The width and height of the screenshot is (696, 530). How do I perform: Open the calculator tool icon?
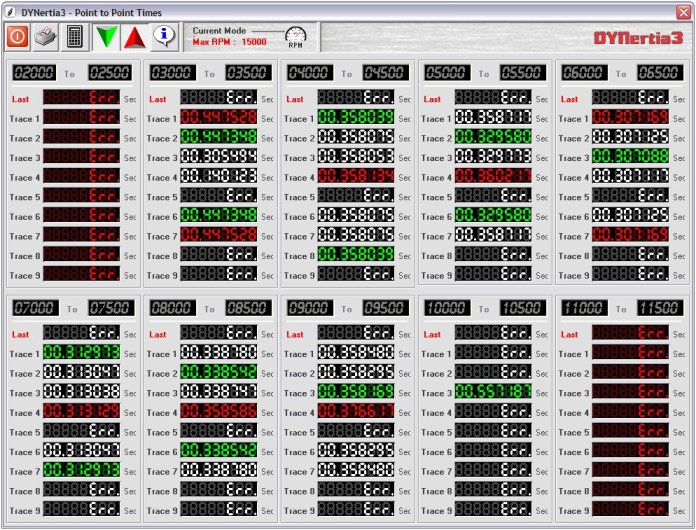click(x=74, y=37)
